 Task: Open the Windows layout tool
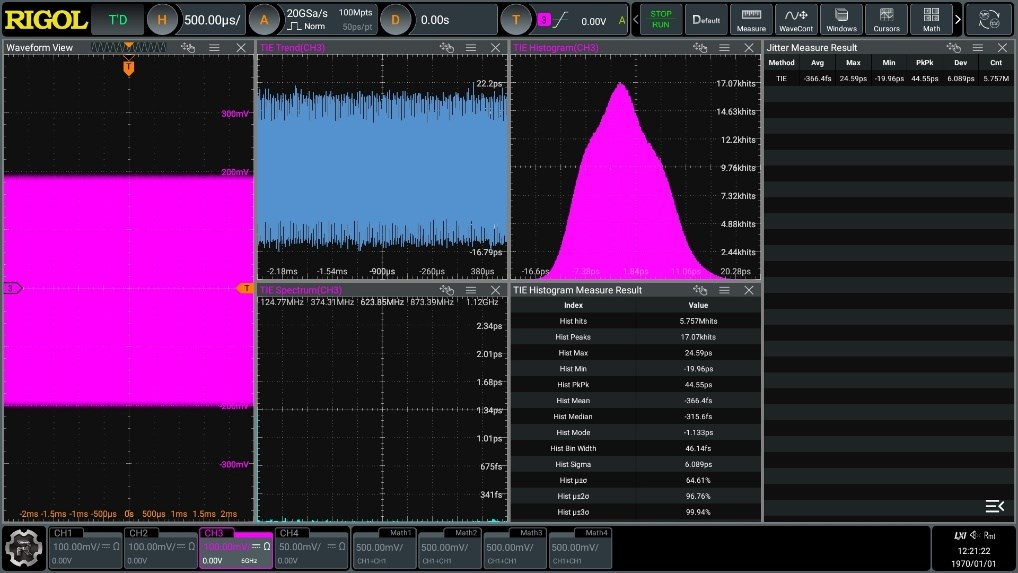click(x=841, y=19)
